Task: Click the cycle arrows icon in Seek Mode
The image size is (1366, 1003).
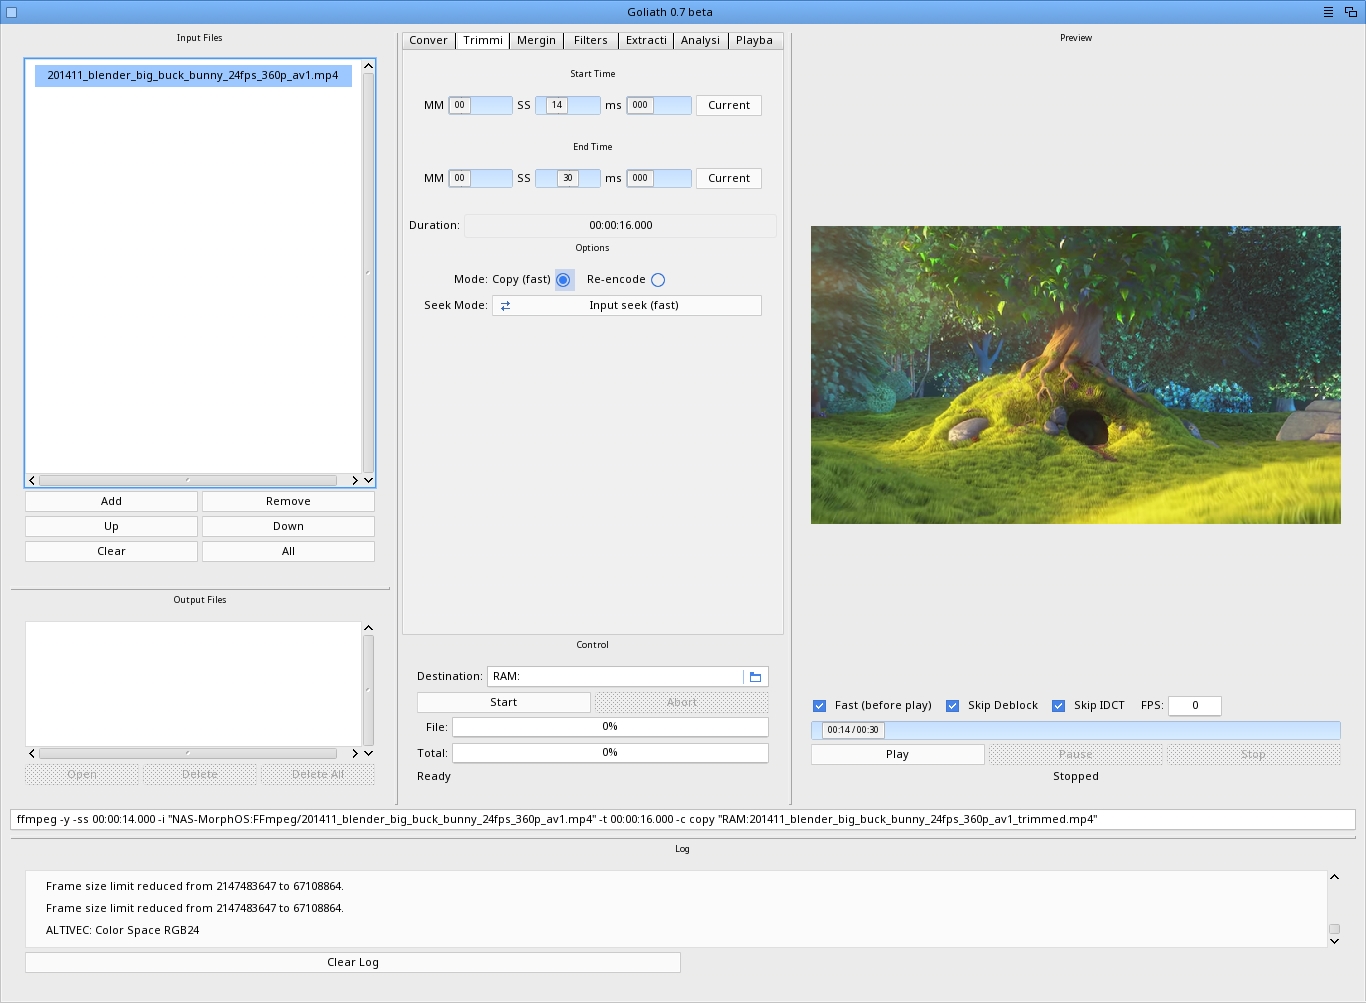Action: 505,306
